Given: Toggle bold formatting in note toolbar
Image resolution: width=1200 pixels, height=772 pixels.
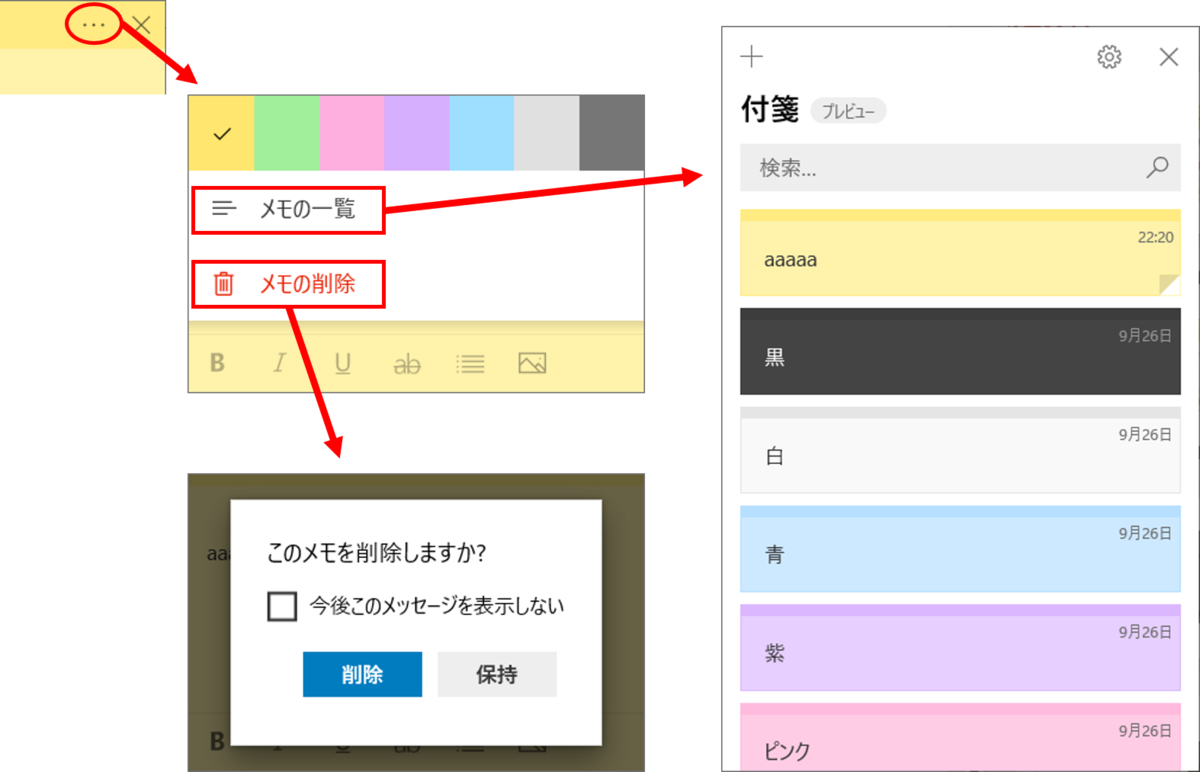Looking at the screenshot, I should [x=217, y=363].
